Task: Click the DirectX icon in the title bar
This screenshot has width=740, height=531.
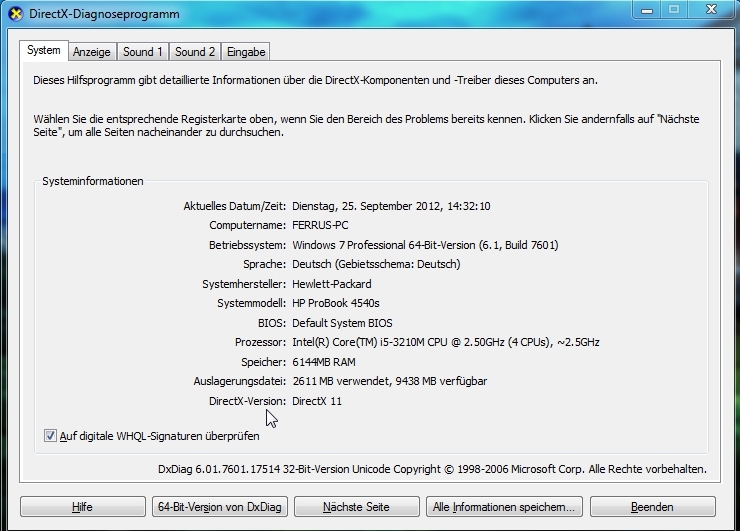Action: (x=16, y=14)
